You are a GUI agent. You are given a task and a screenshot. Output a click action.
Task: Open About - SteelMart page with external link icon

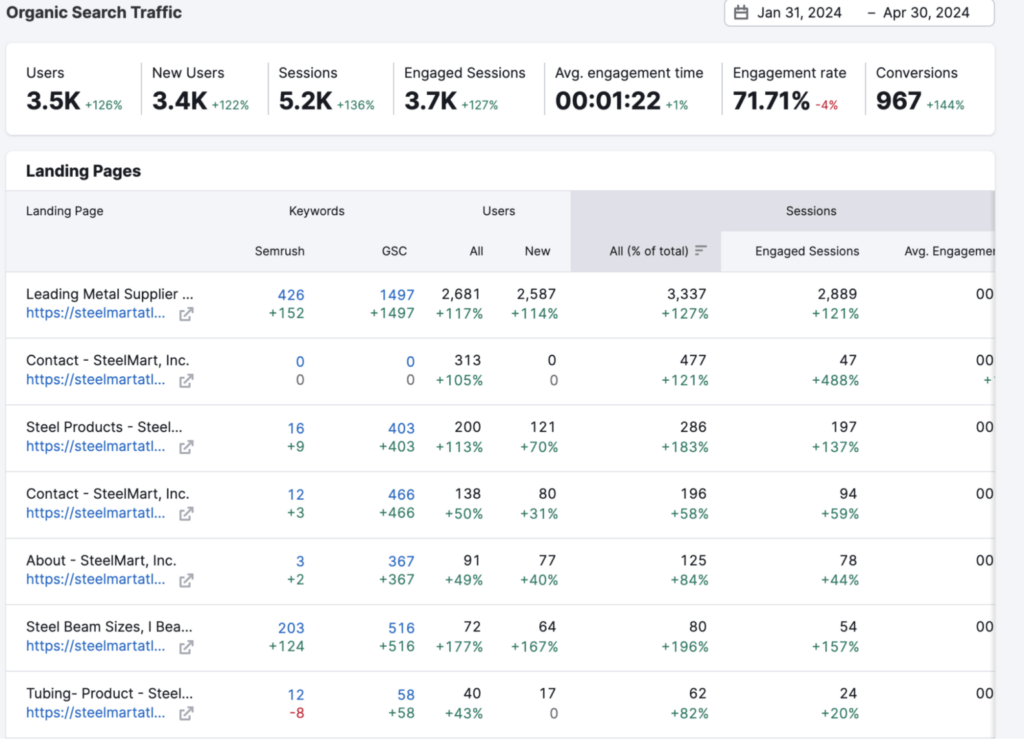tap(186, 580)
